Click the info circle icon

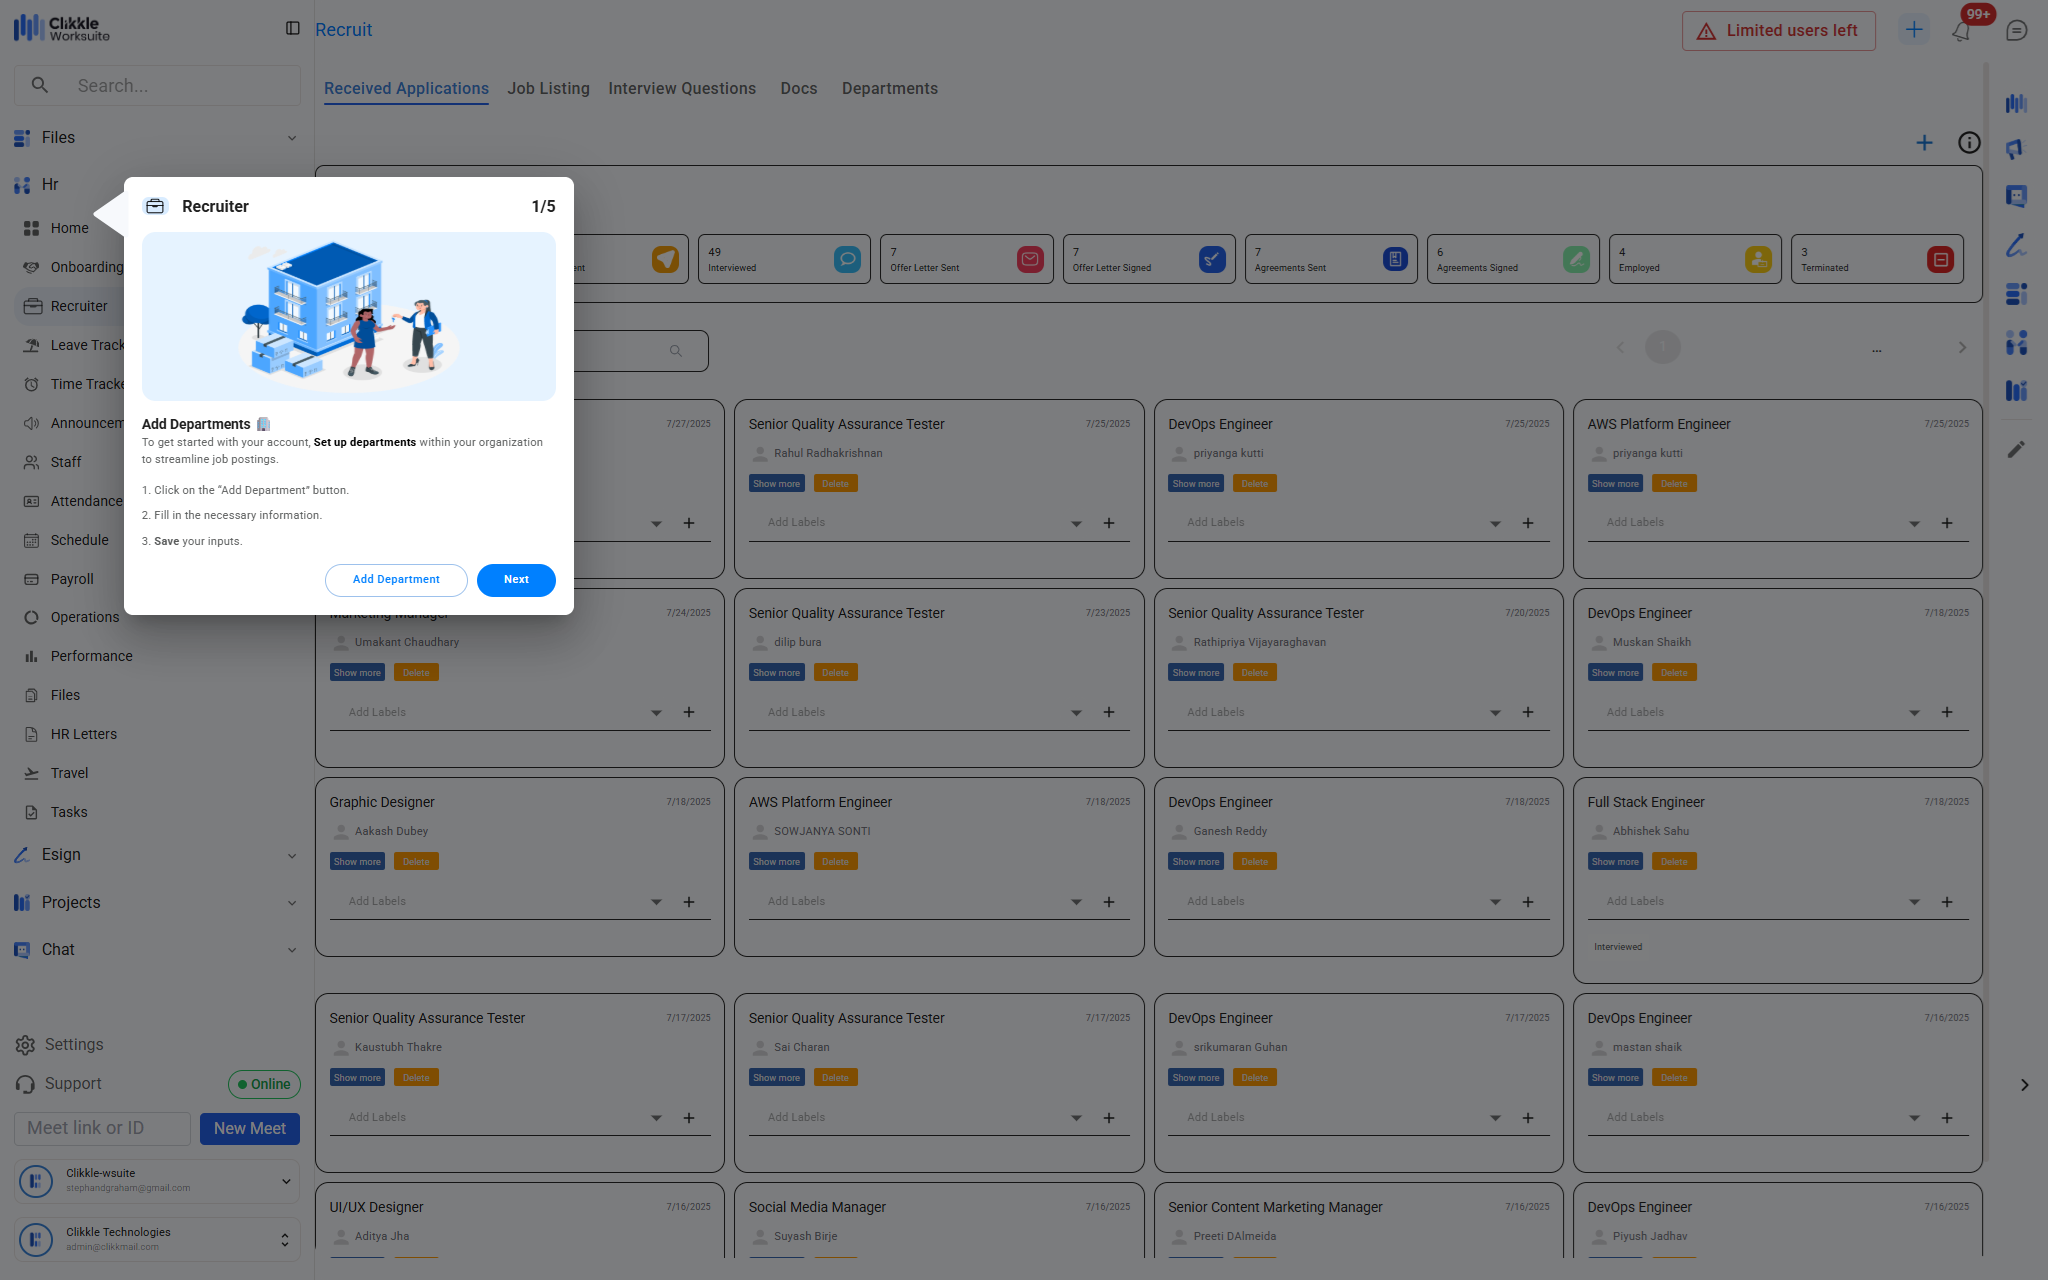(1968, 143)
